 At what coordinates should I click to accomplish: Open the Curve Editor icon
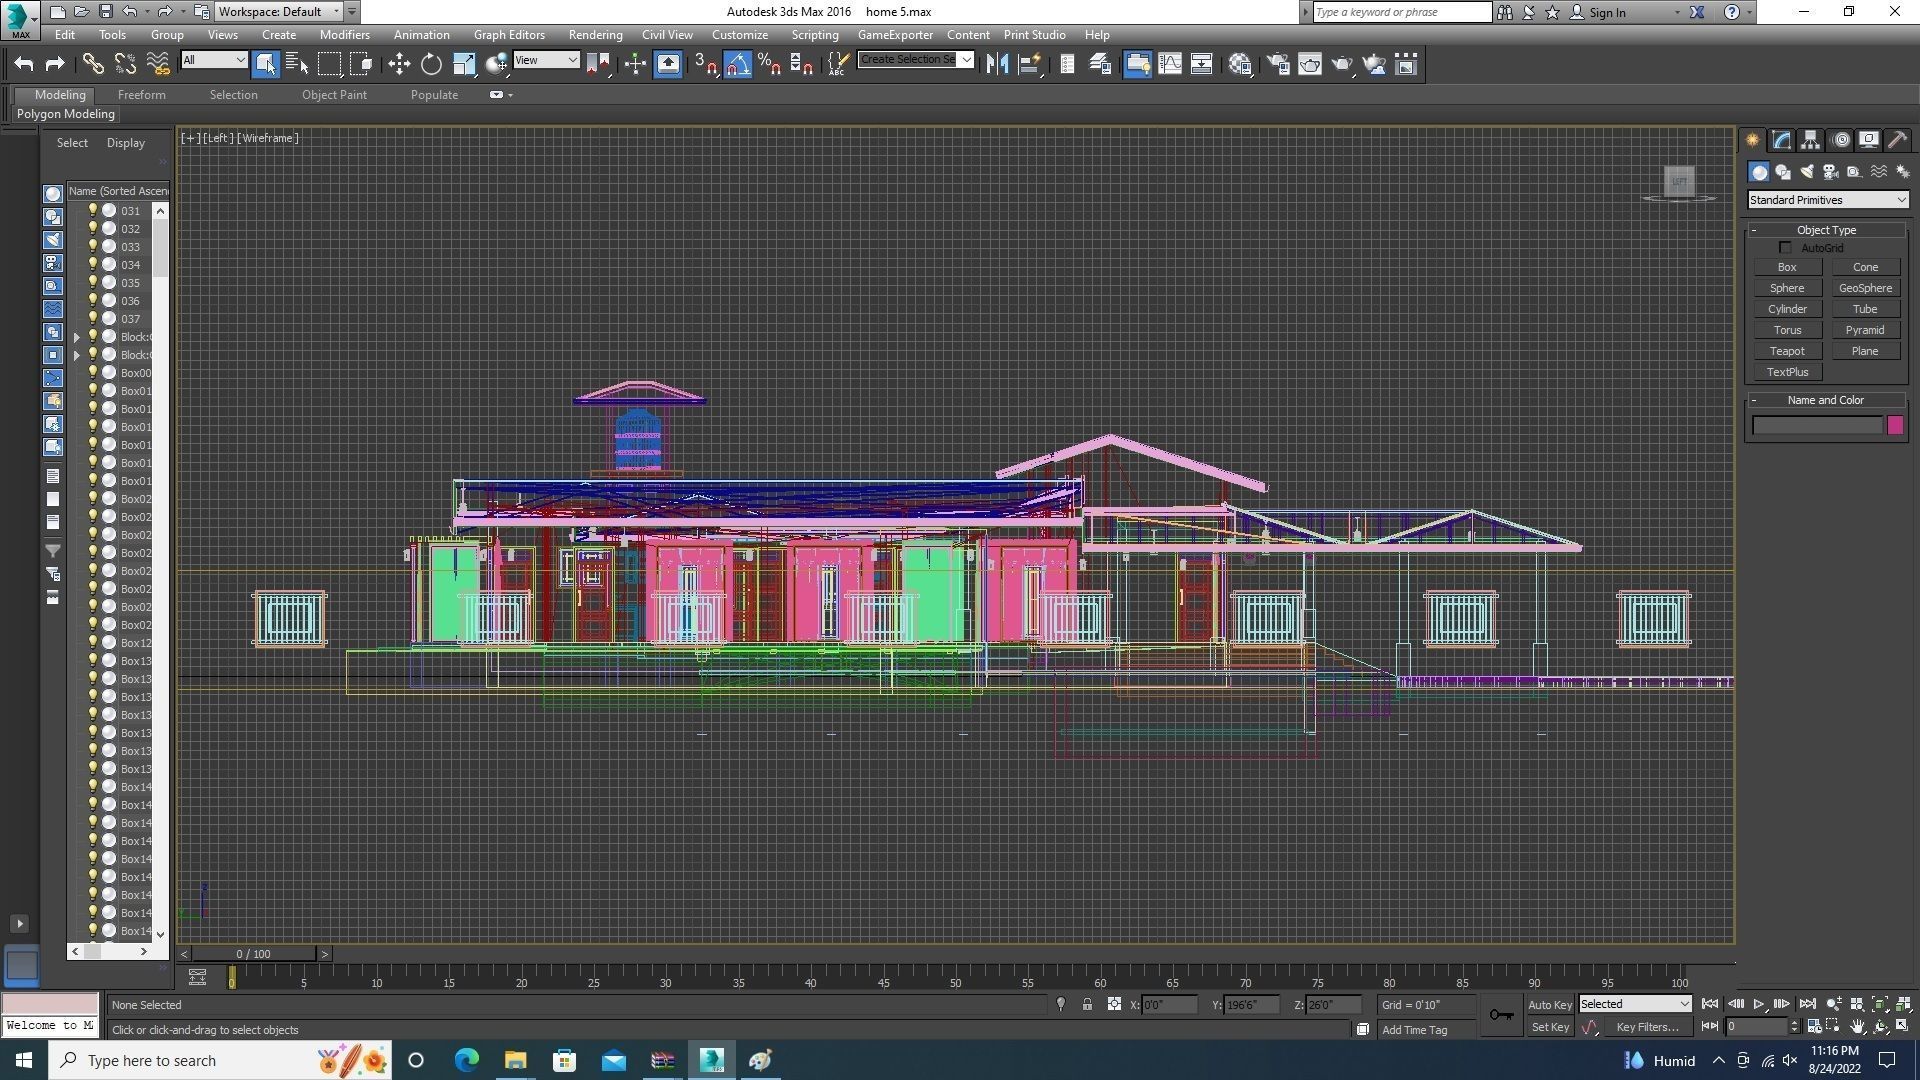[1169, 64]
